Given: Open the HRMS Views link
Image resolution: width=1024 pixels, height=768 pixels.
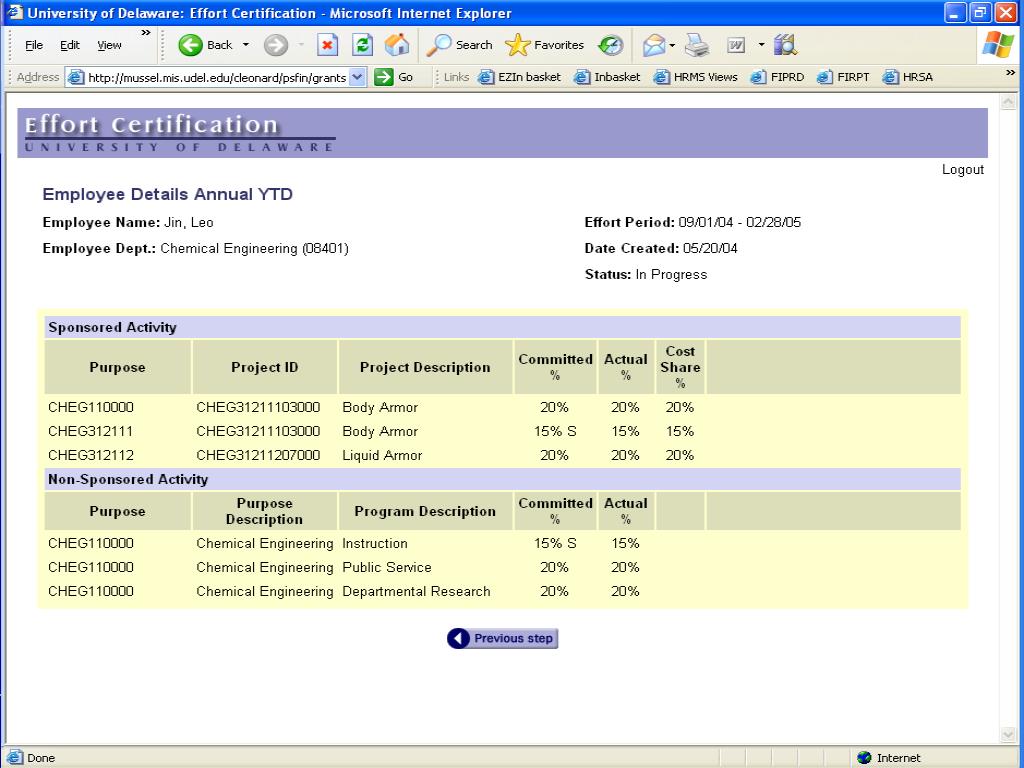Looking at the screenshot, I should 696,77.
